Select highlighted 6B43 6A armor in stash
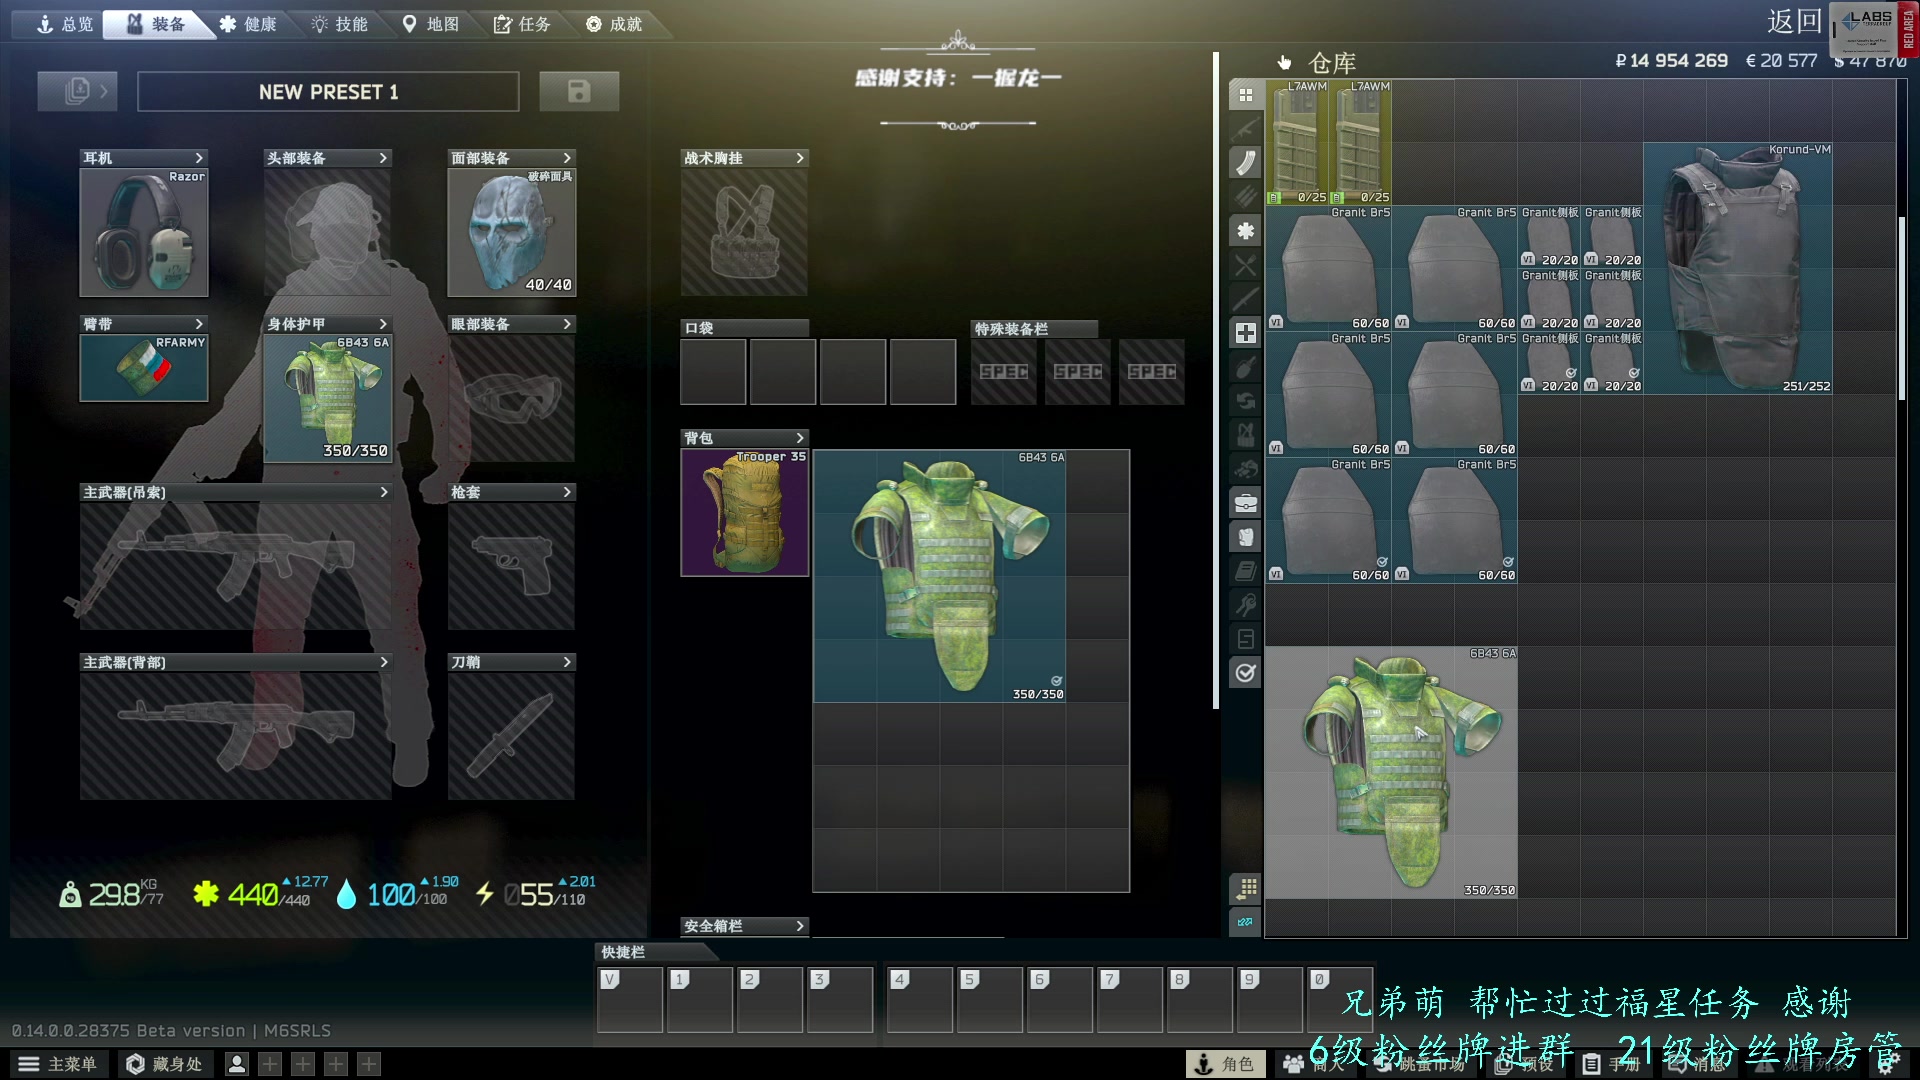 tap(1392, 772)
